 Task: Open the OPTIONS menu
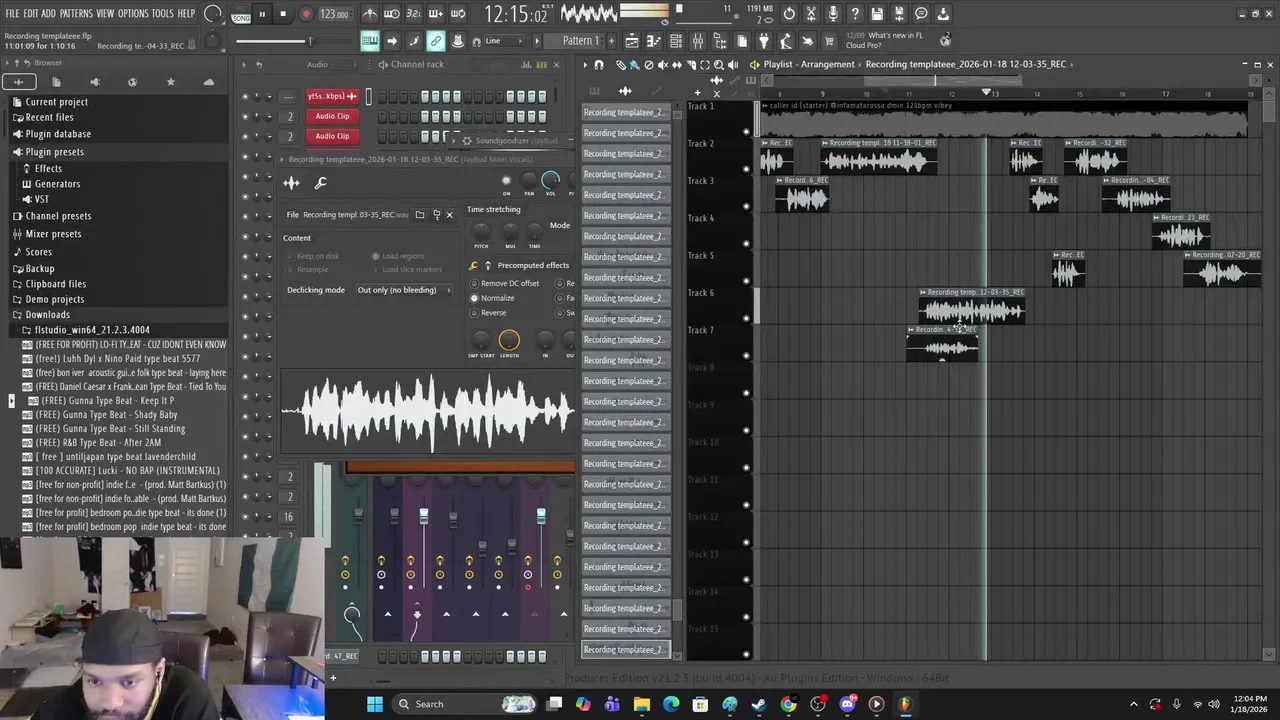[x=133, y=14]
